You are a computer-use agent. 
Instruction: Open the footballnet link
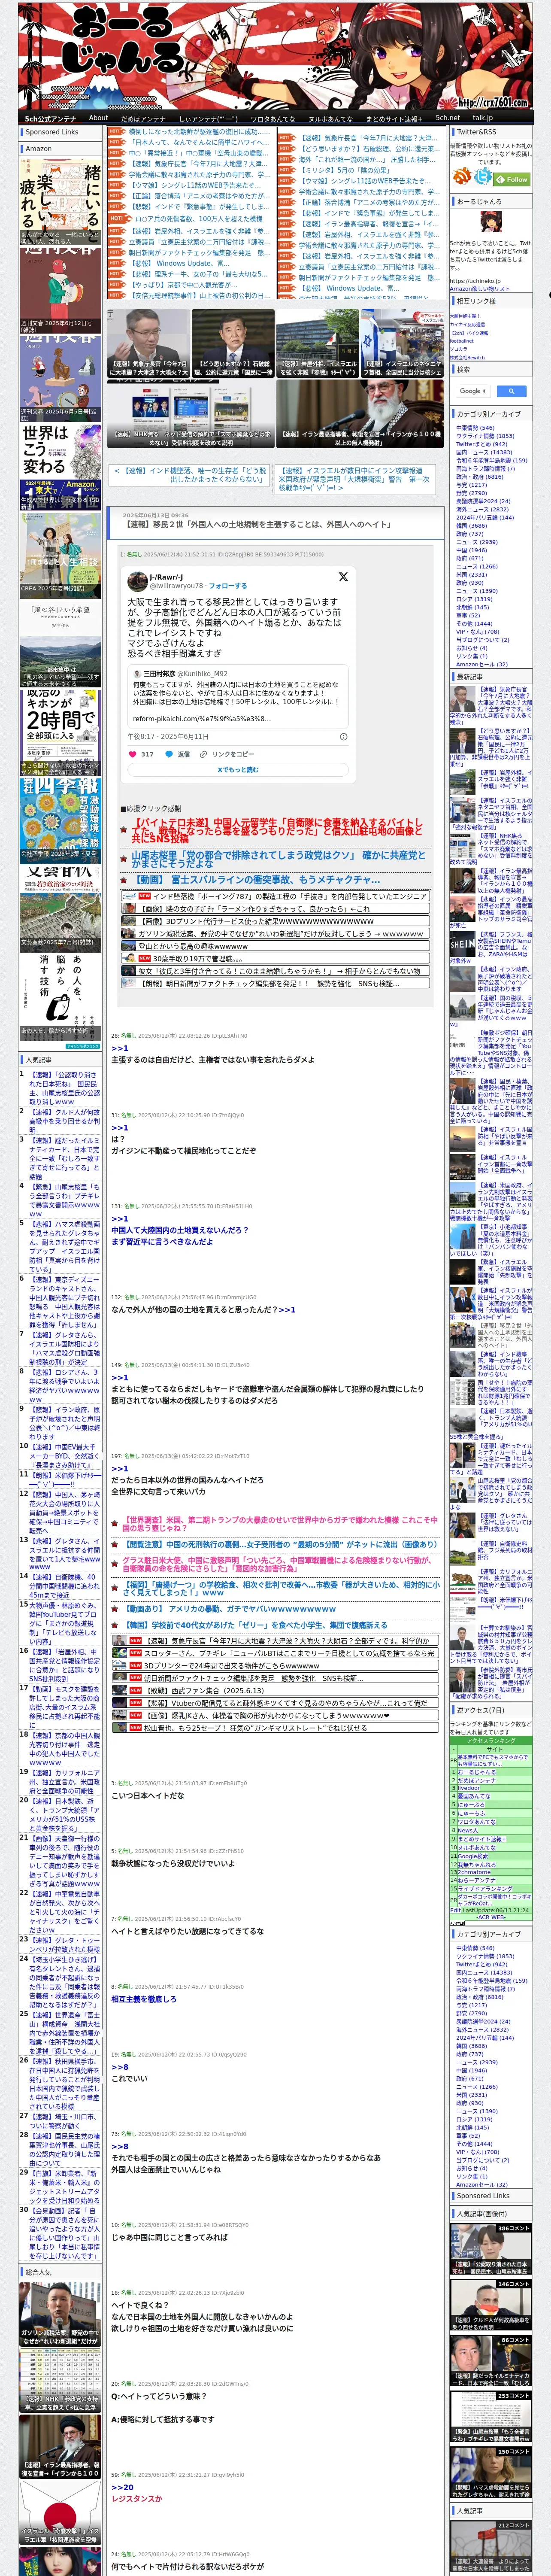point(462,340)
